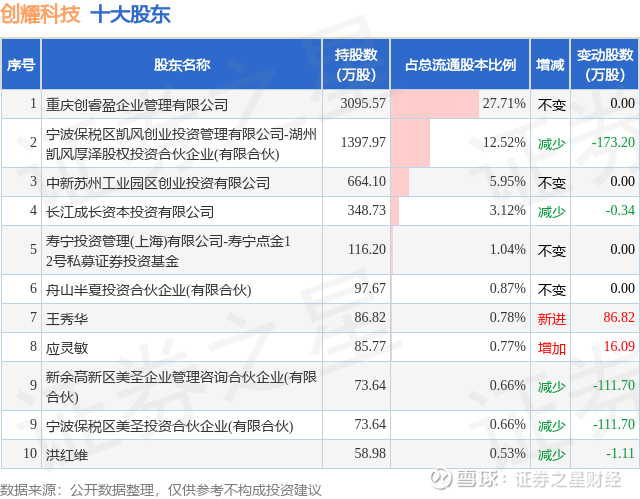Click the 348.73 shares value
Viewport: 640px width, 499px height.
coord(367,210)
